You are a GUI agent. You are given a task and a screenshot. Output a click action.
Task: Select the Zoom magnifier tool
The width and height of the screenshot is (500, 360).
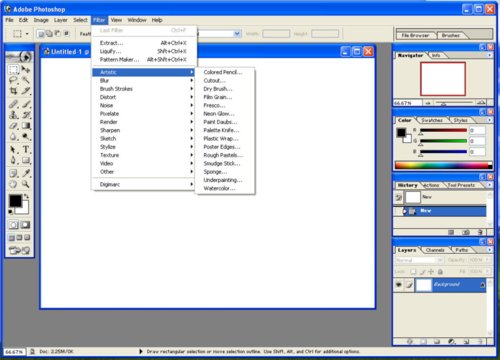pos(26,184)
